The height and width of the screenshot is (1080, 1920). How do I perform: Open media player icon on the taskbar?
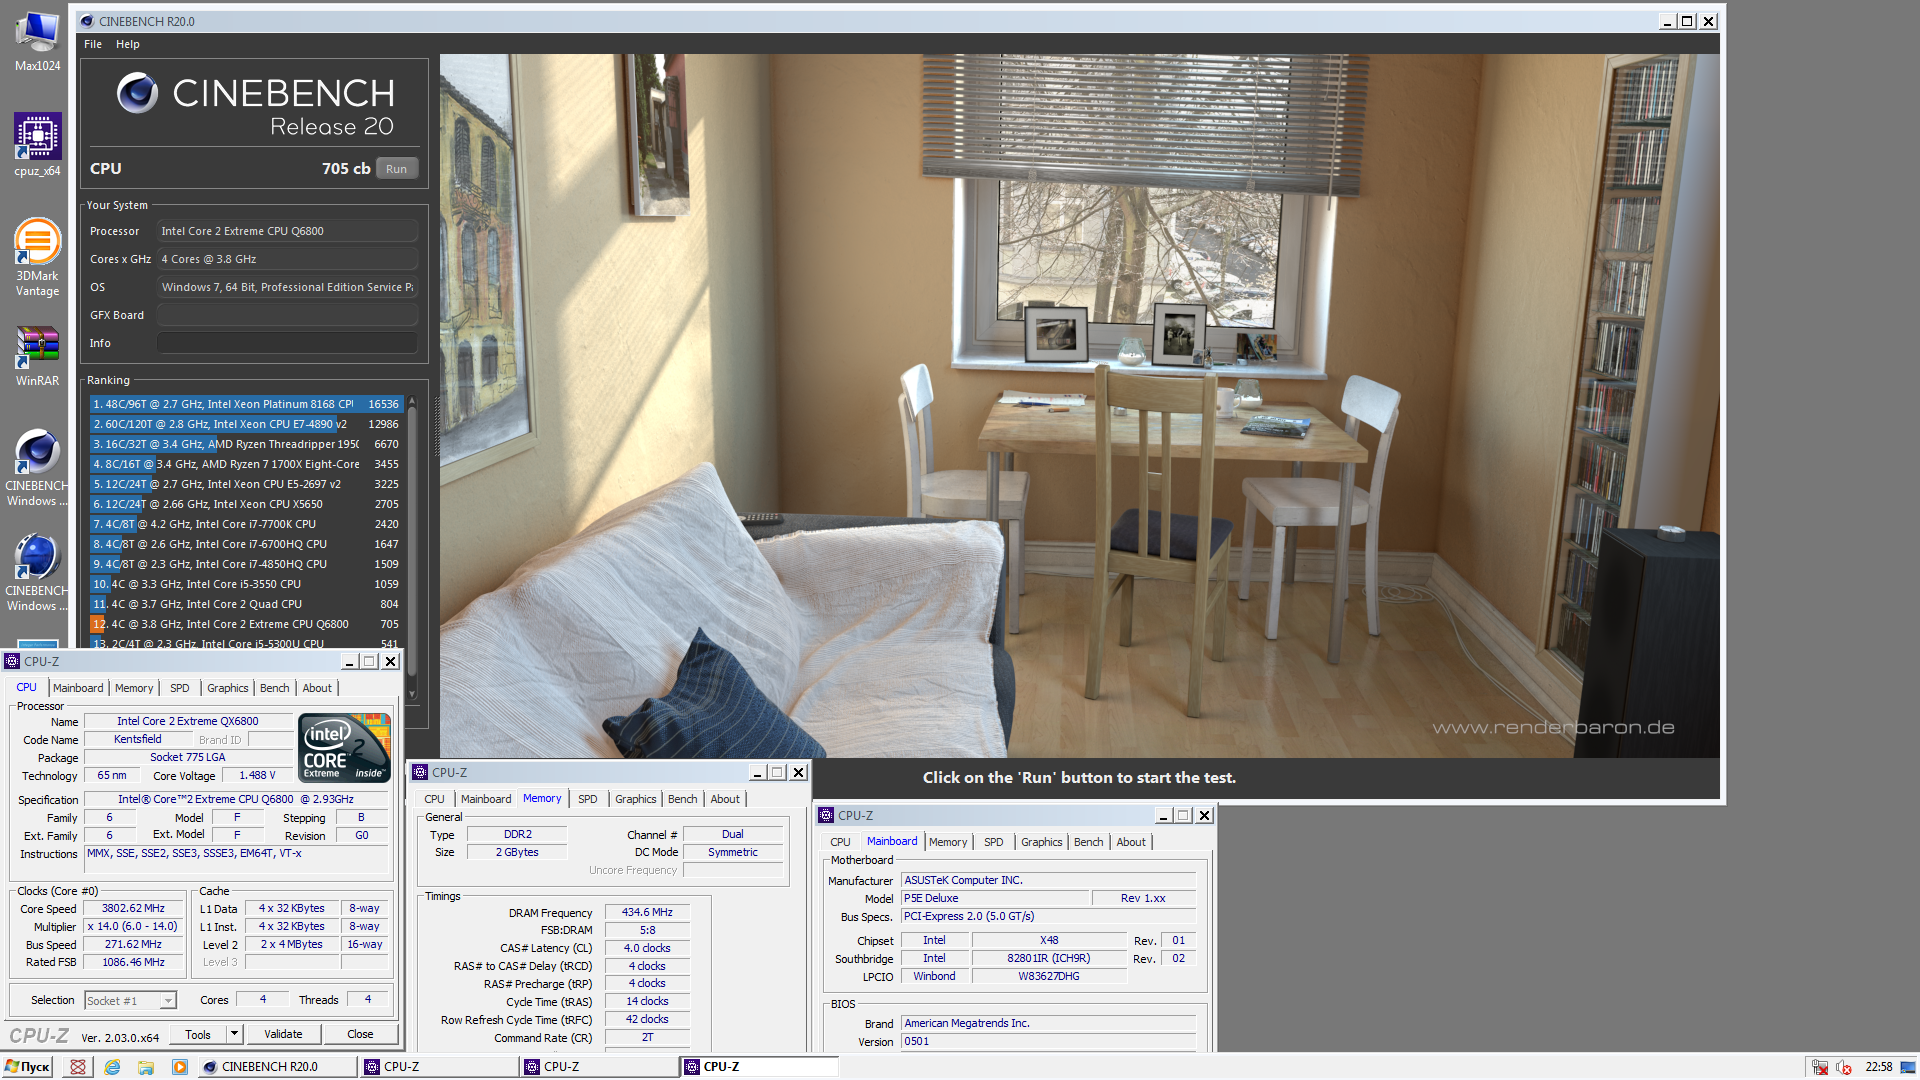click(x=179, y=1067)
